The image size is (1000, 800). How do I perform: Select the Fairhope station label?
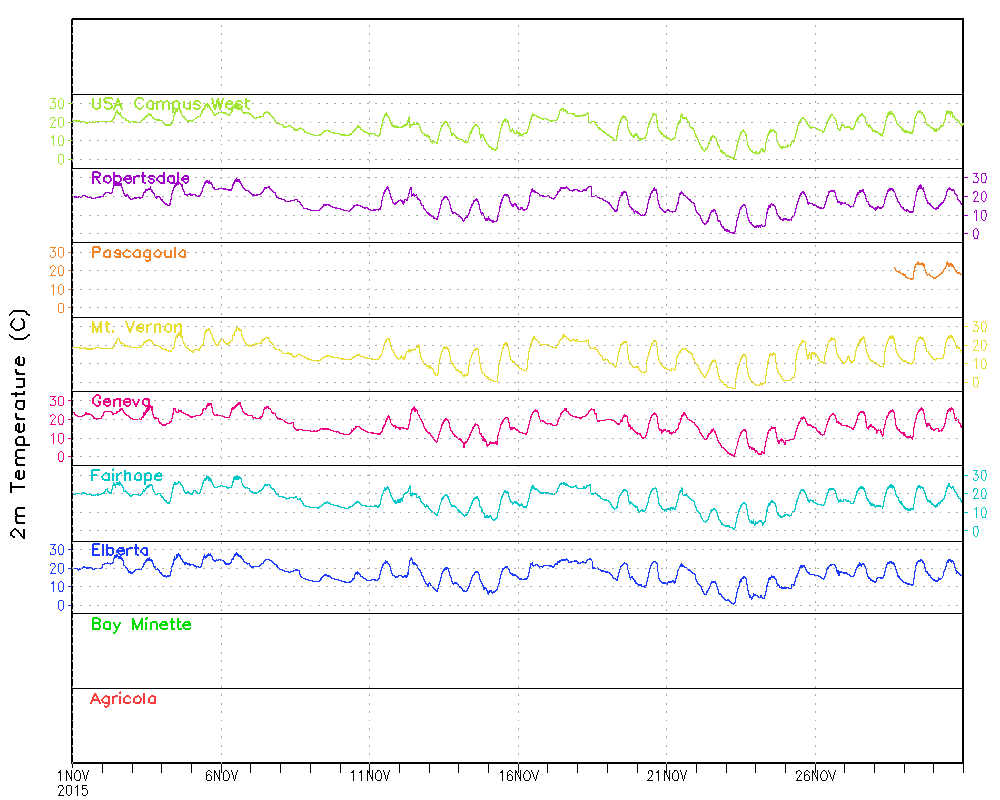tap(126, 475)
